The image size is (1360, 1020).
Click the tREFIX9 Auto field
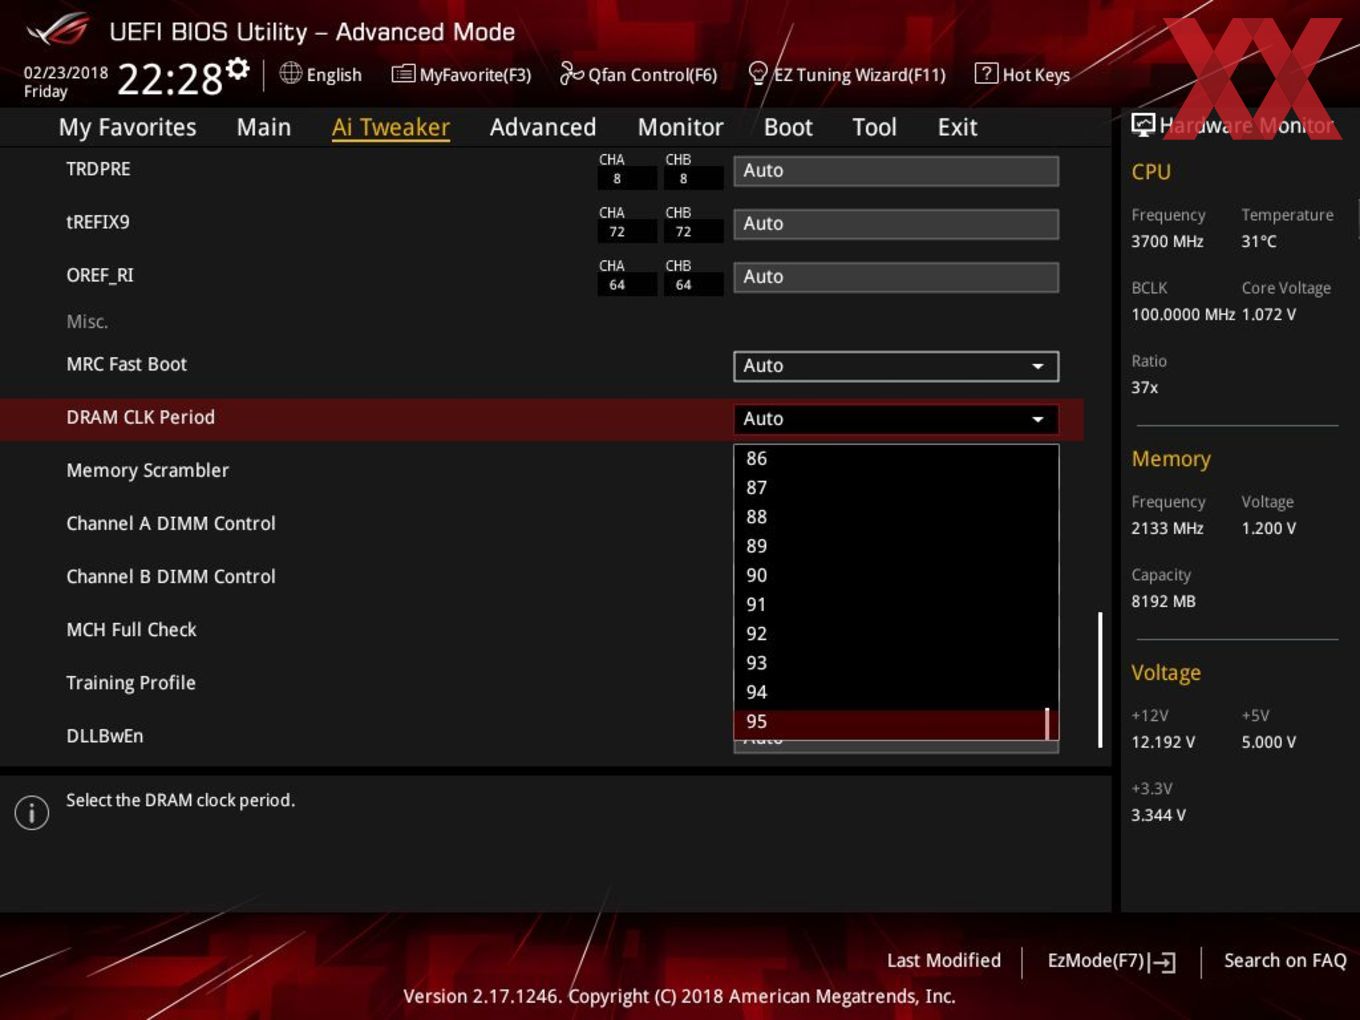point(896,224)
